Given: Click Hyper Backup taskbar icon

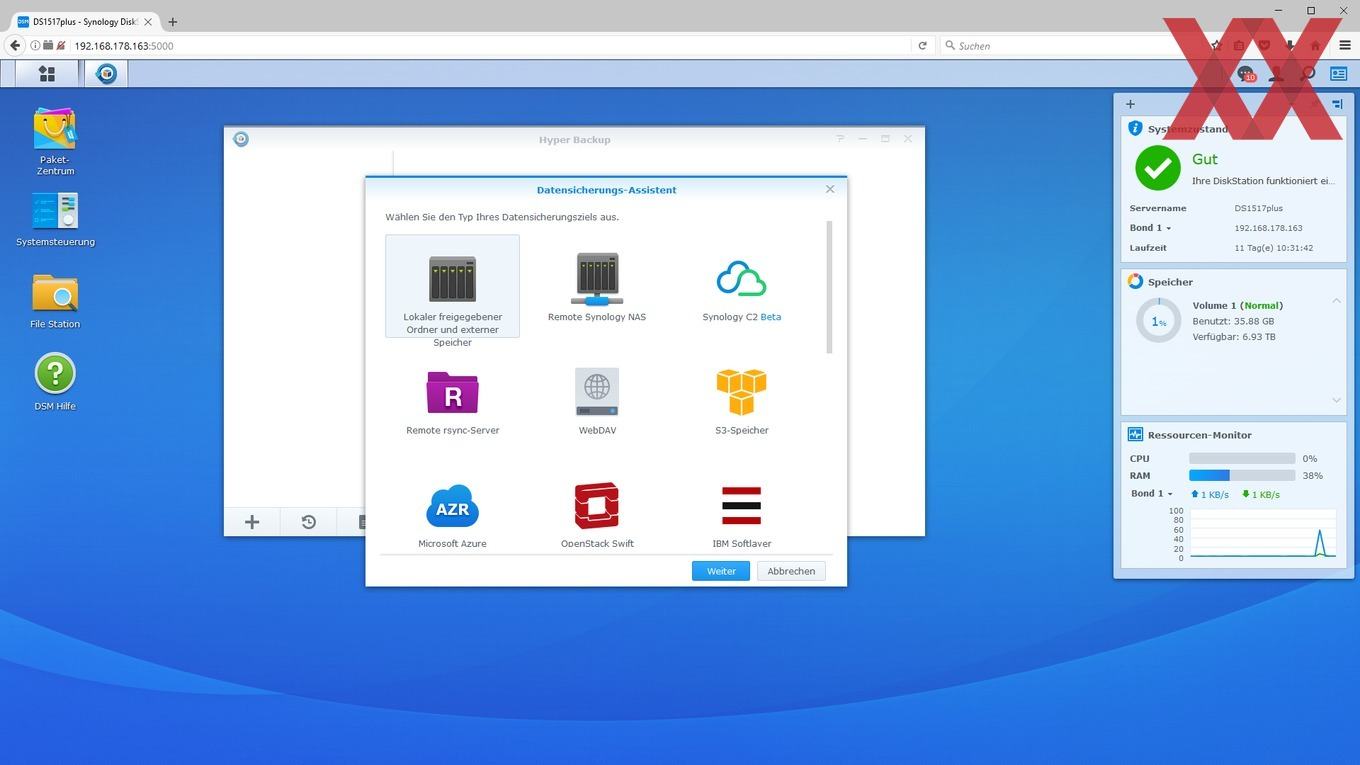Looking at the screenshot, I should point(106,73).
